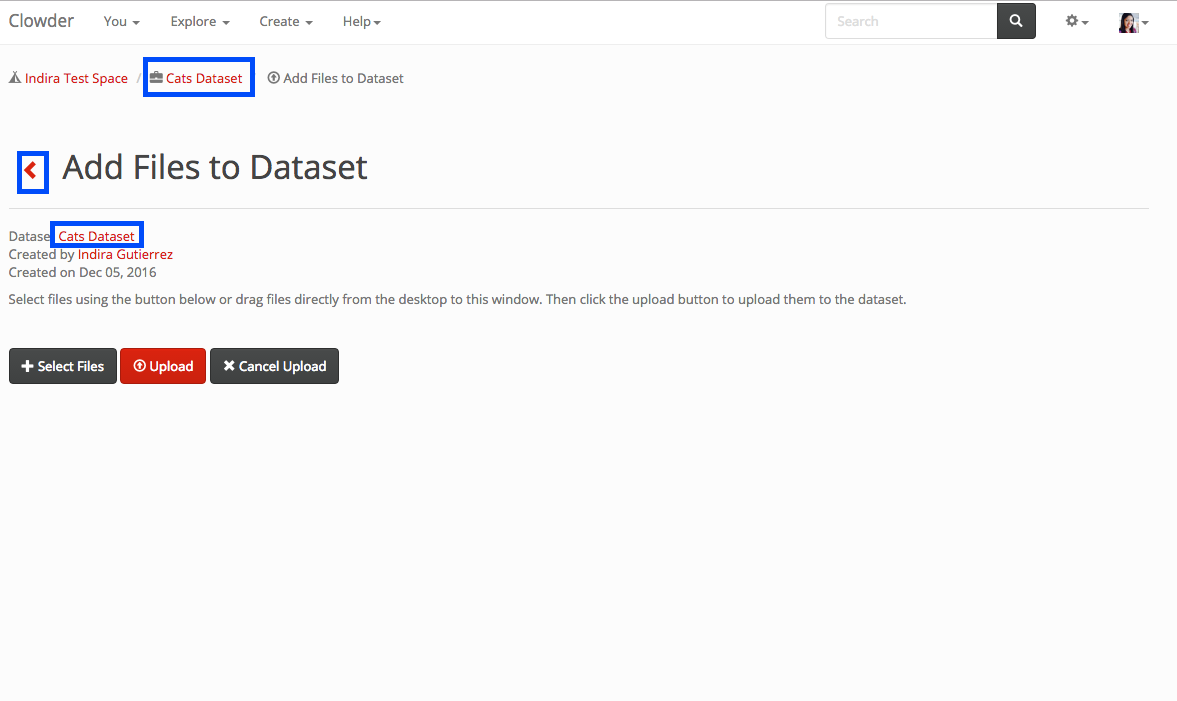Viewport: 1177px width, 701px height.
Task: Open the gear settings menu
Action: (1076, 21)
